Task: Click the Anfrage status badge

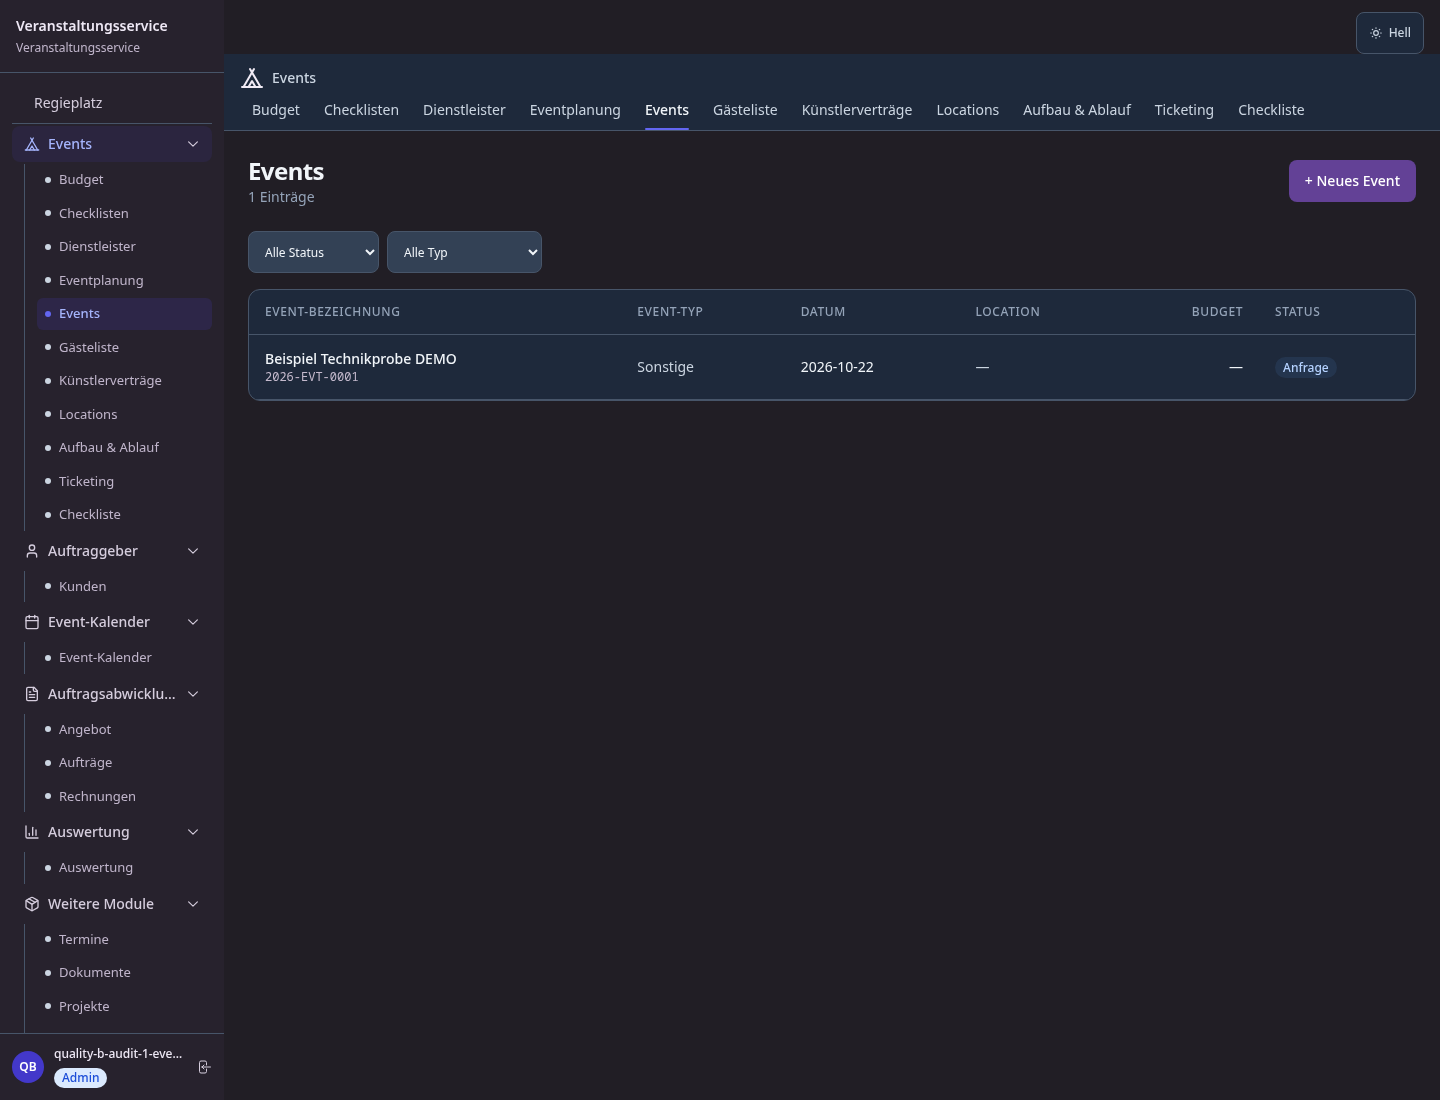Action: tap(1306, 367)
